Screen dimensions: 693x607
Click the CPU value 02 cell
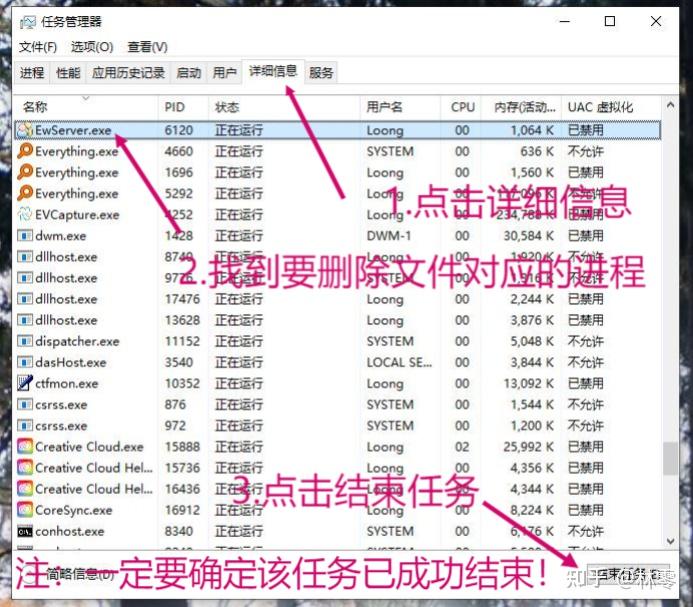(462, 447)
